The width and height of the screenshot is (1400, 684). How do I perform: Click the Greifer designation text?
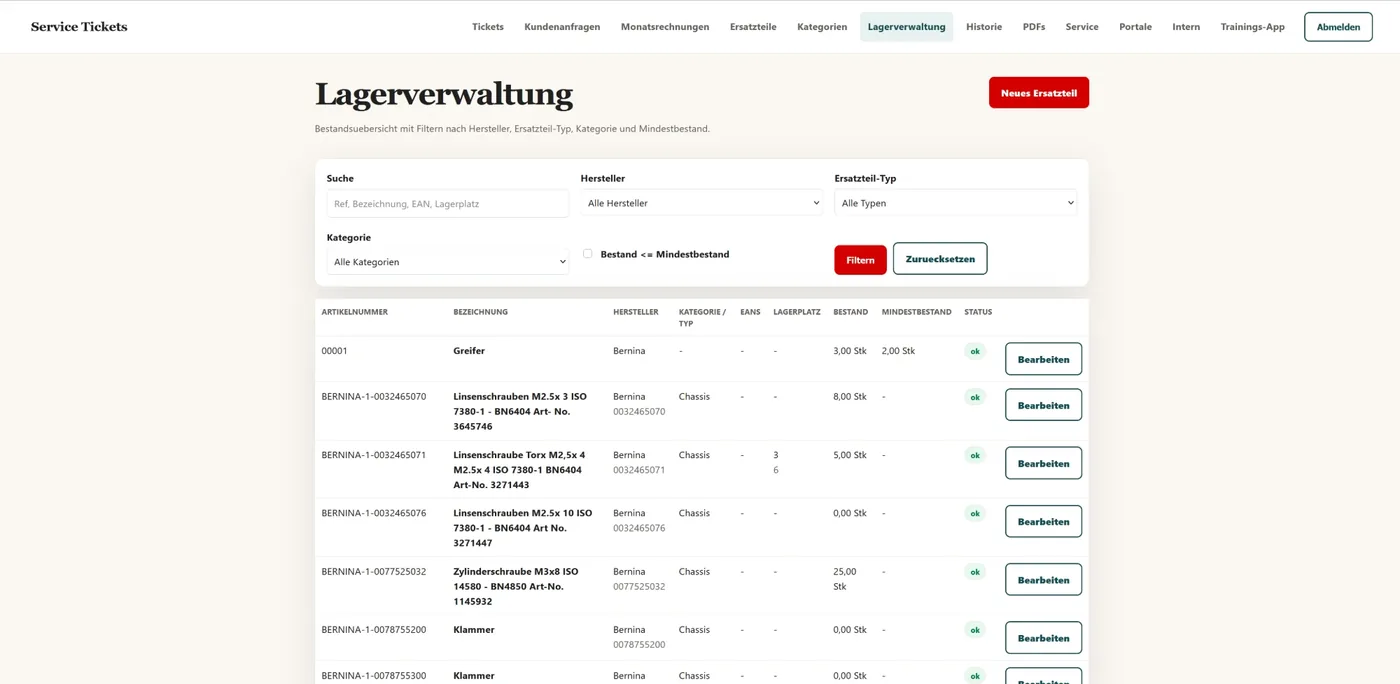coord(469,351)
